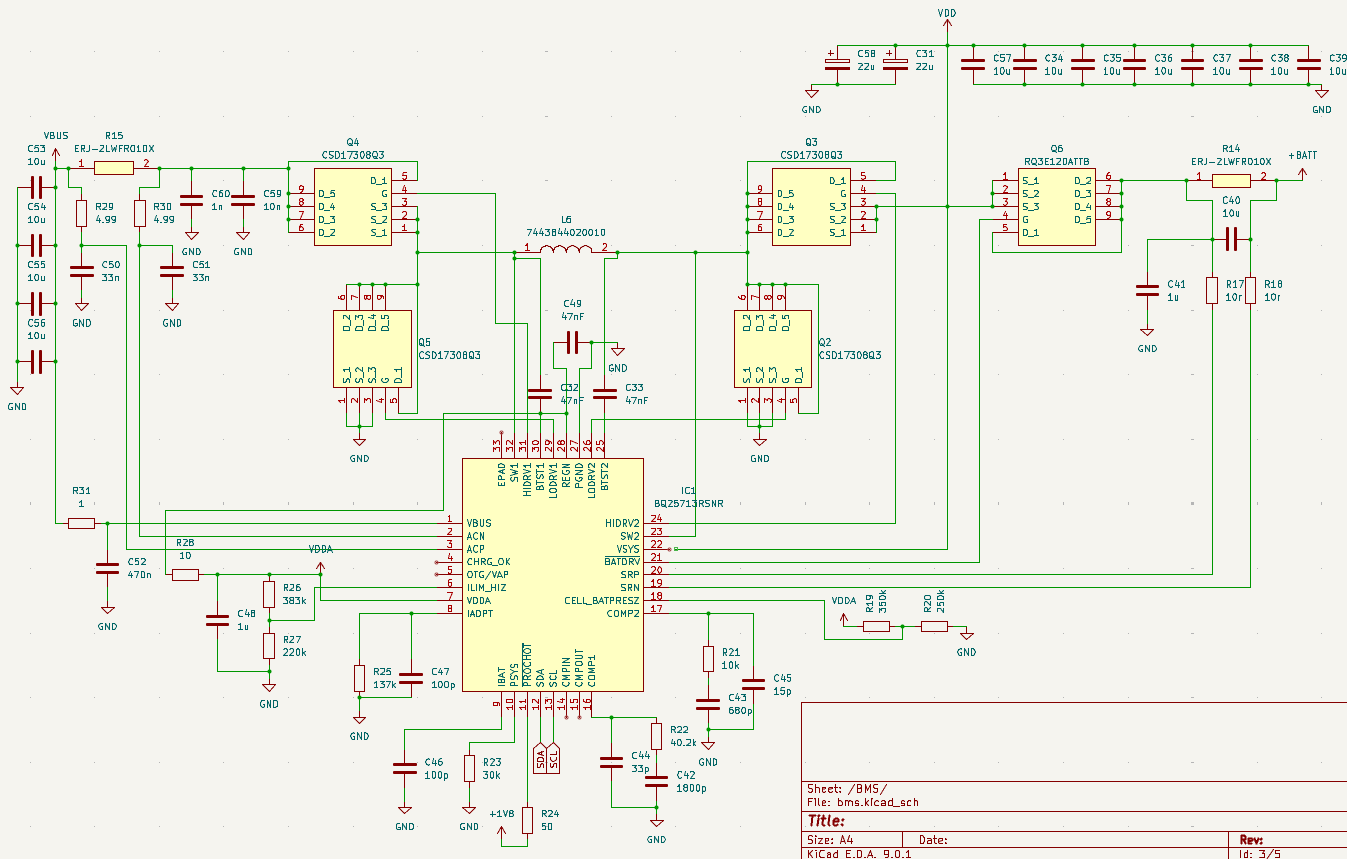Select the Q2 CSD17308Q3 MOSFET block
Viewport: 1347px width, 859px height.
tap(773, 349)
